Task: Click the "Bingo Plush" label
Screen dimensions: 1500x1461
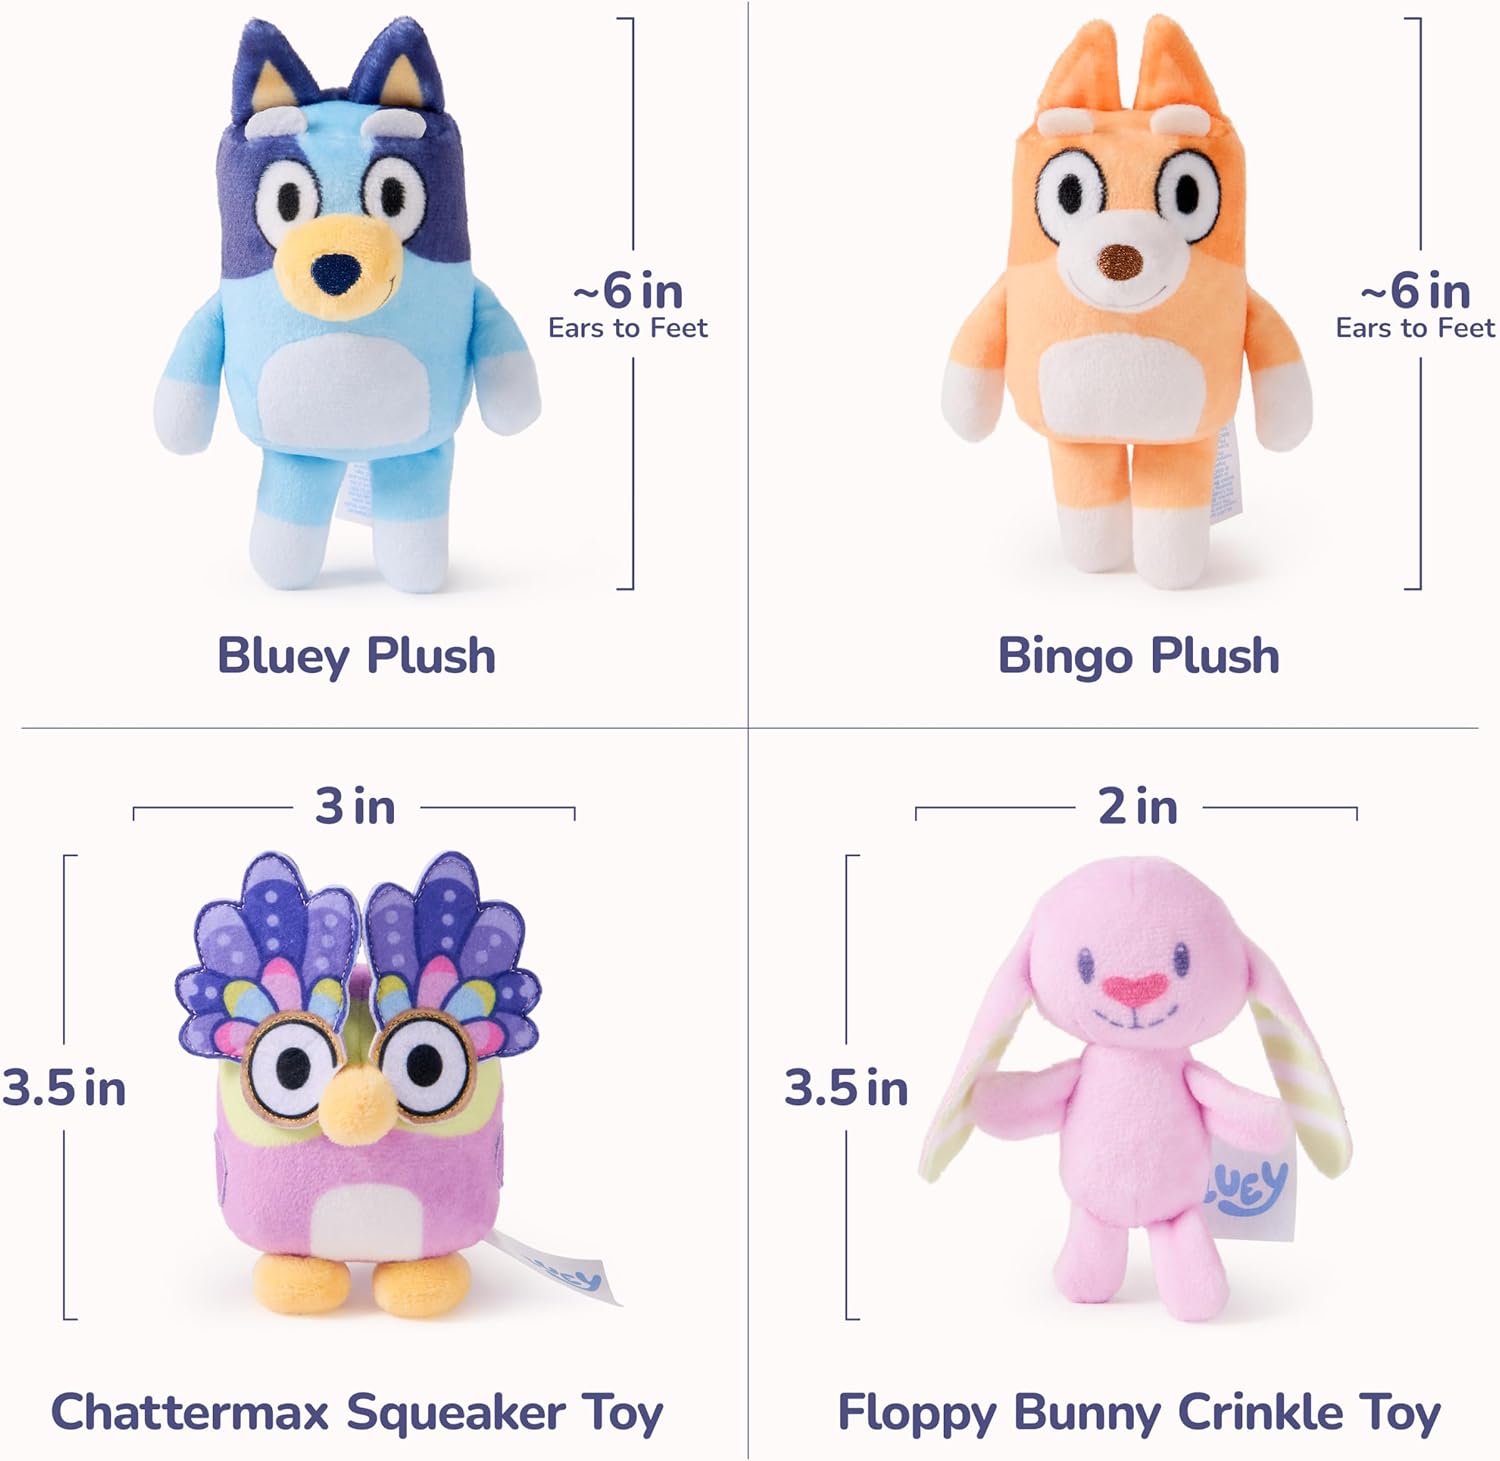Action: point(1138,657)
